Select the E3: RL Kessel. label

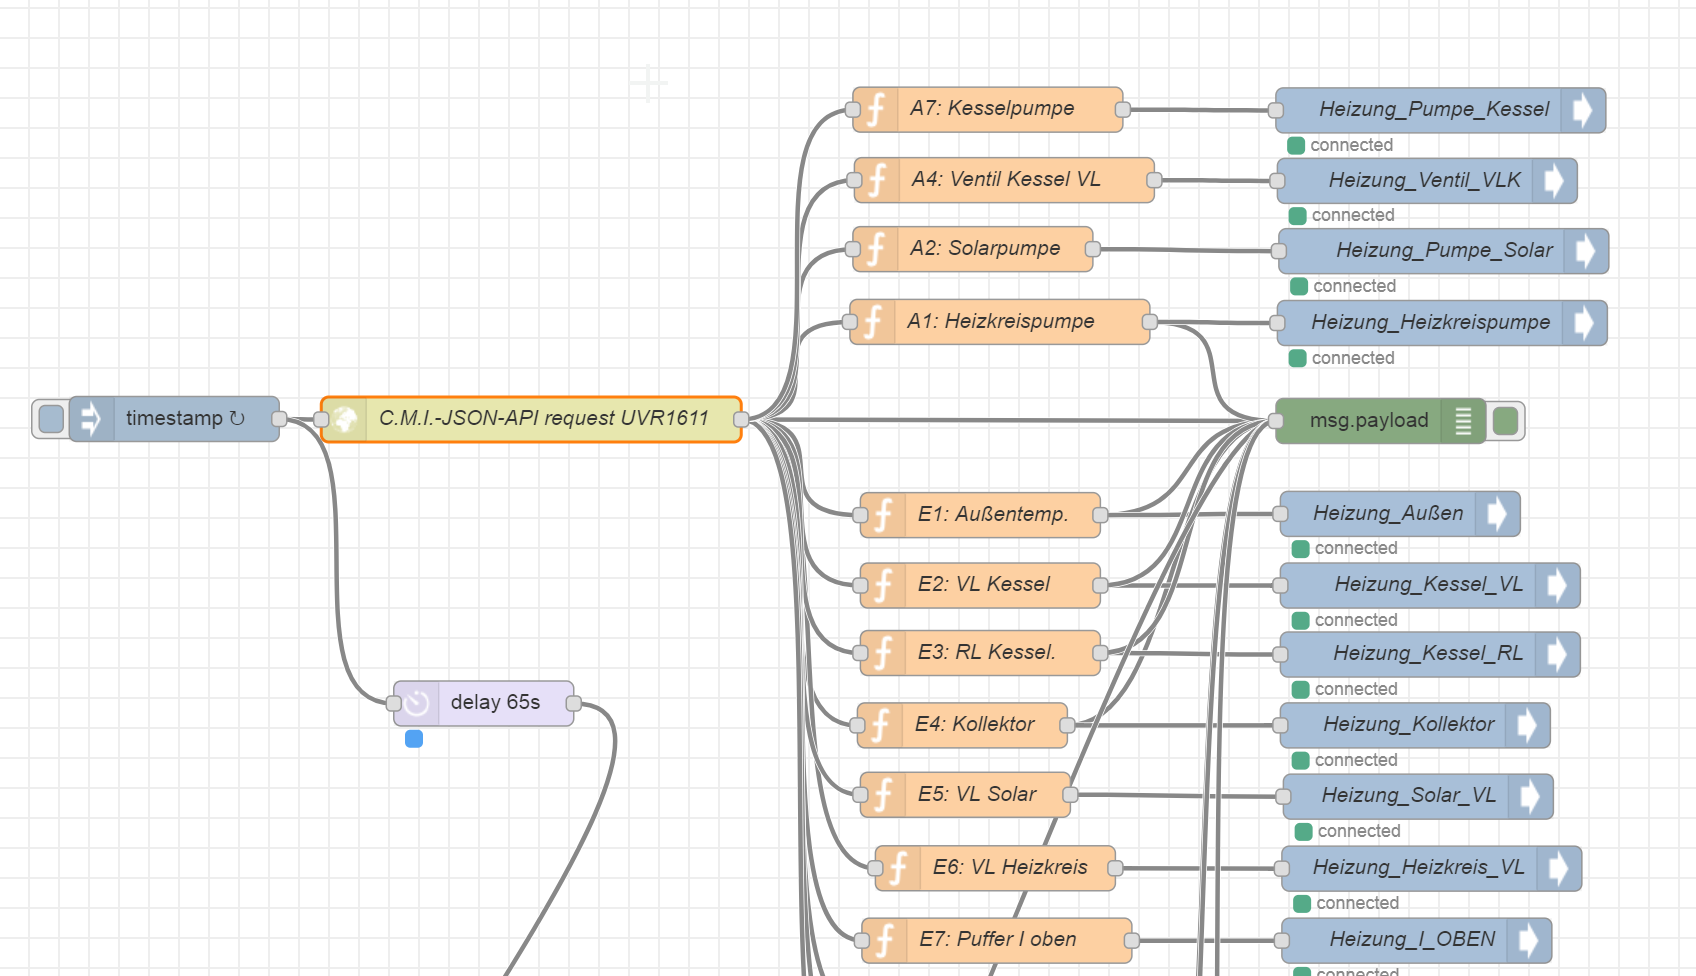[986, 652]
